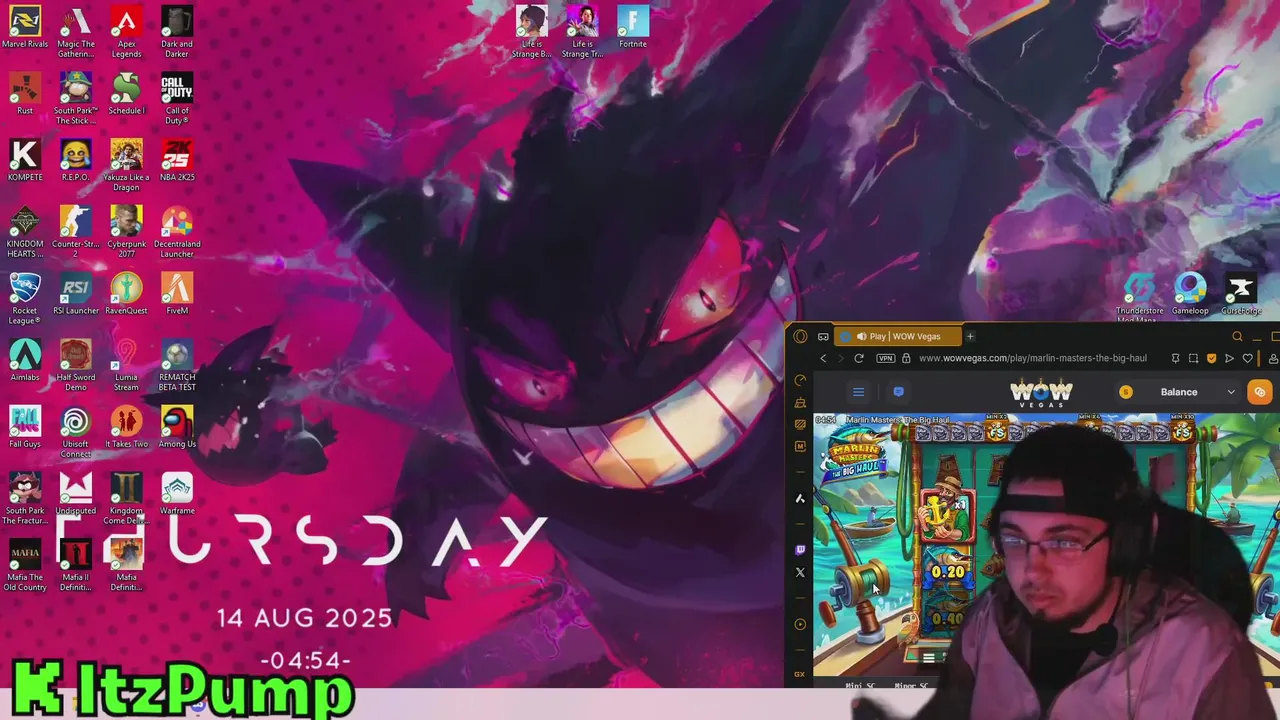Select Life is Strange Tr... shortcut
The width and height of the screenshot is (1280, 720).
582,32
